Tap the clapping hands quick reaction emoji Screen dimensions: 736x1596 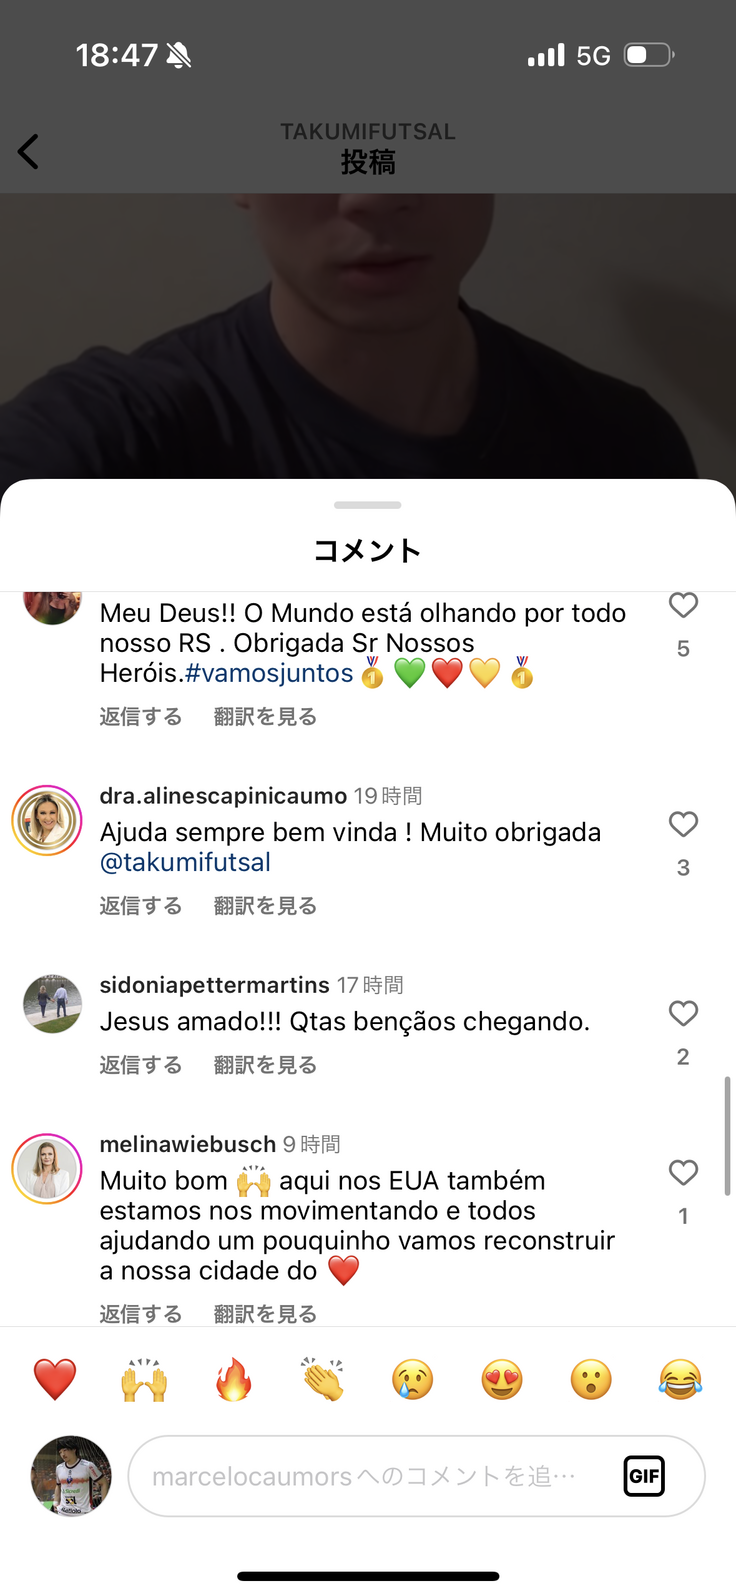tap(323, 1380)
